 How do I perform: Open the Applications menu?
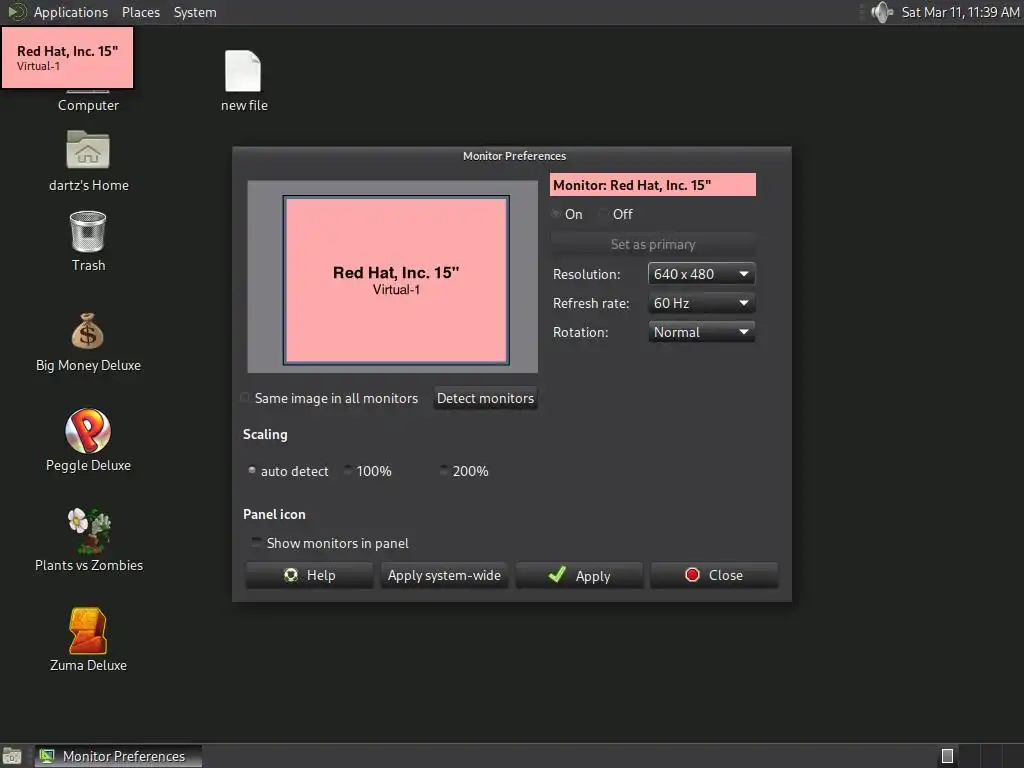(71, 12)
